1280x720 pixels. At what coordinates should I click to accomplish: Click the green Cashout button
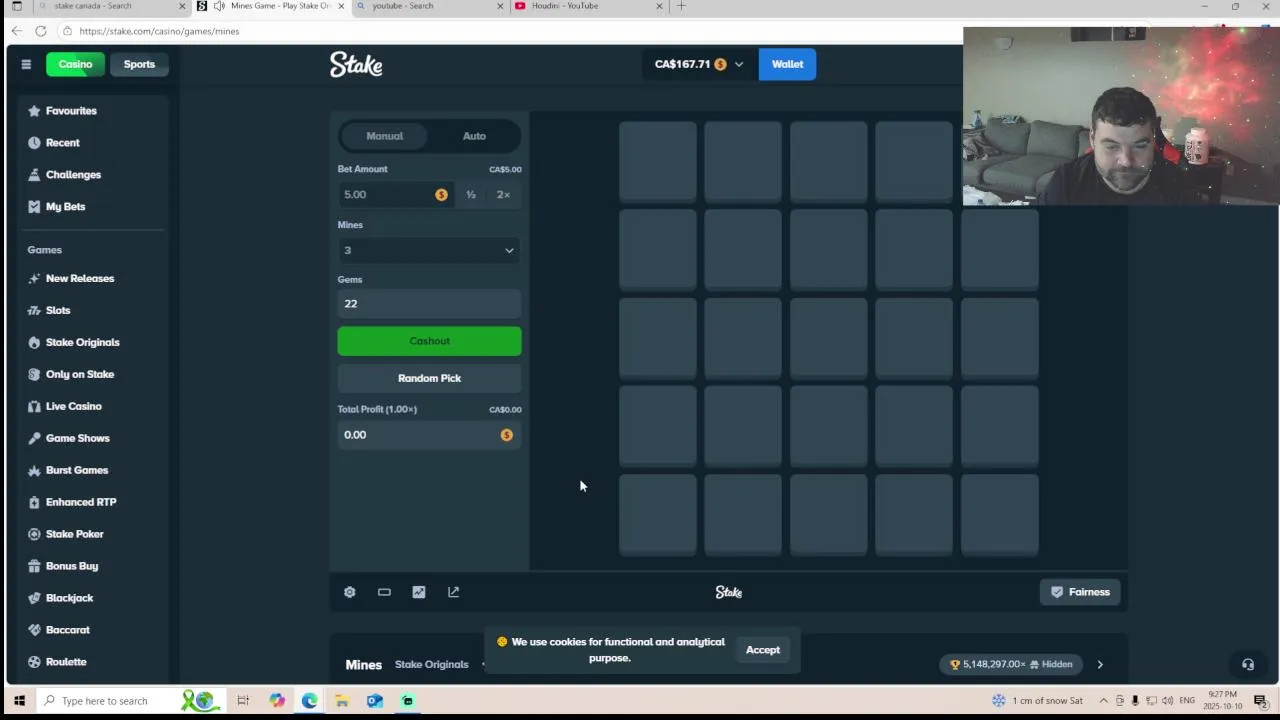point(429,341)
